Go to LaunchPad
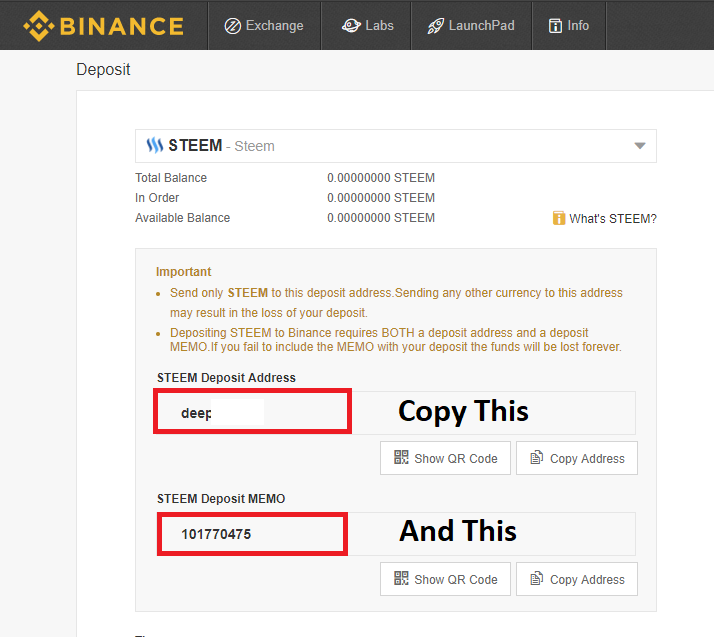 tap(471, 25)
